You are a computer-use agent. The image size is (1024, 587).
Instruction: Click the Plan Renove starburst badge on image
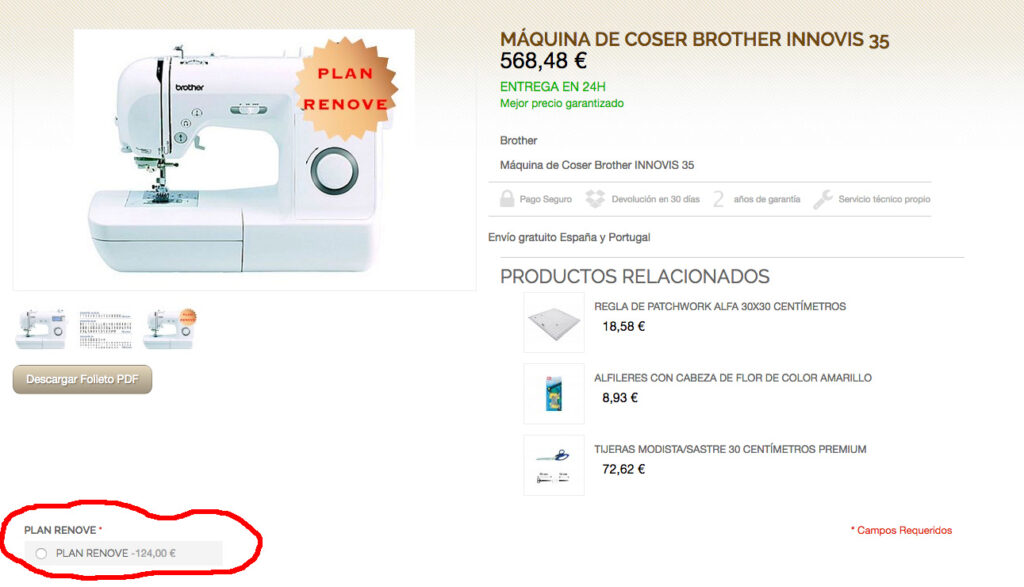[x=345, y=89]
